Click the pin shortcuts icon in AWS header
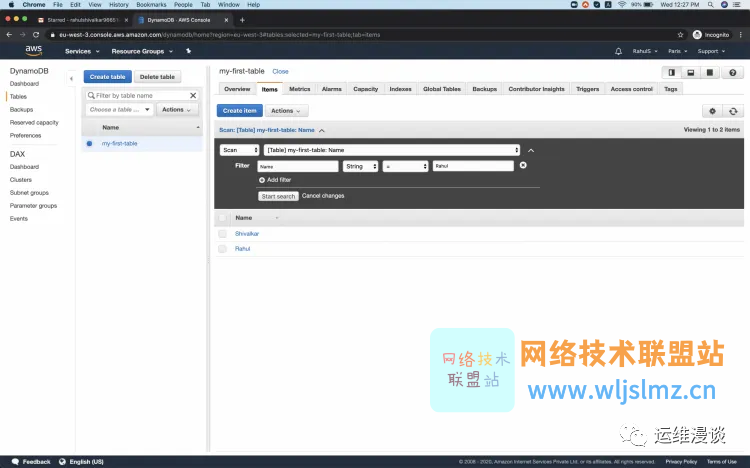 point(188,51)
